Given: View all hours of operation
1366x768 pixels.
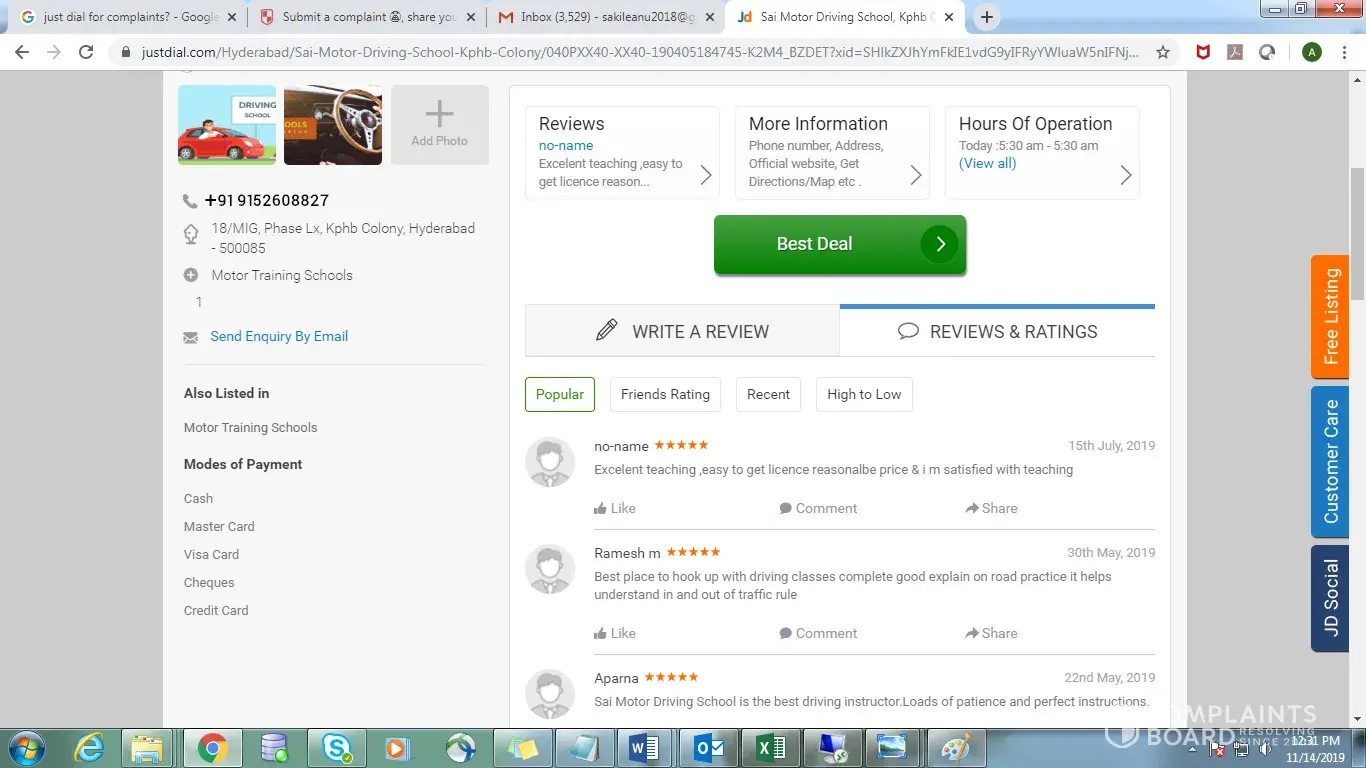Looking at the screenshot, I should 987,163.
